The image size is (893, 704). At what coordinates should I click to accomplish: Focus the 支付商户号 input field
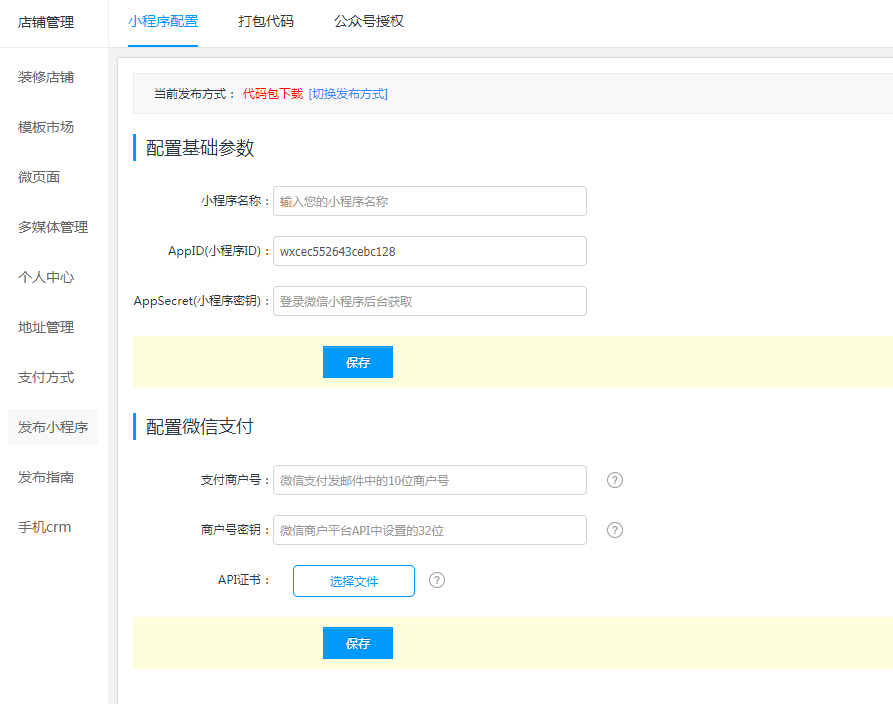click(429, 480)
